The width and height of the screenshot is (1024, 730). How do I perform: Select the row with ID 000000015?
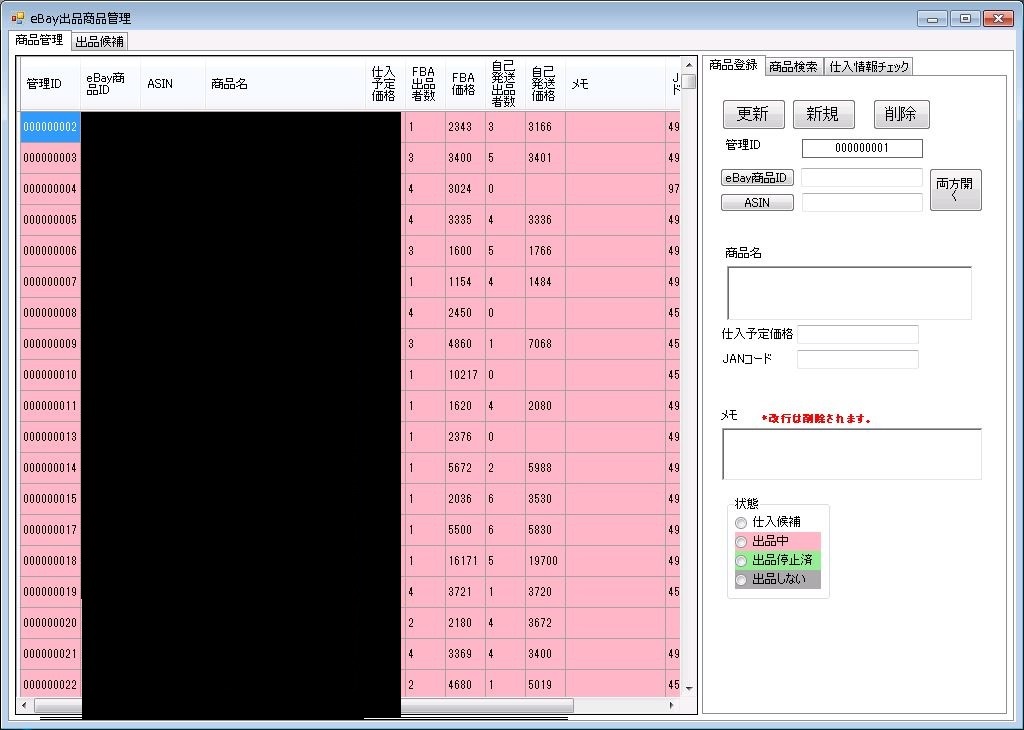(350, 499)
